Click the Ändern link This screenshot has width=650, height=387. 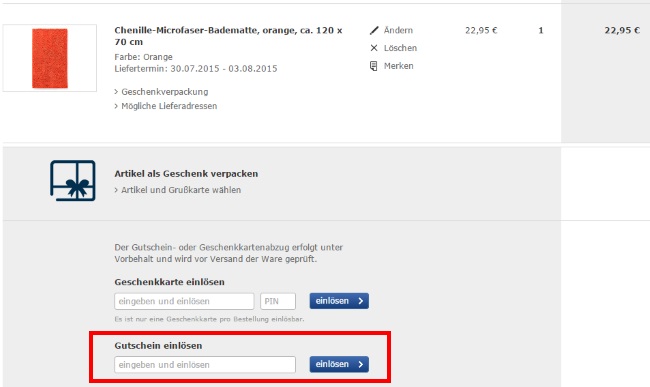click(398, 30)
